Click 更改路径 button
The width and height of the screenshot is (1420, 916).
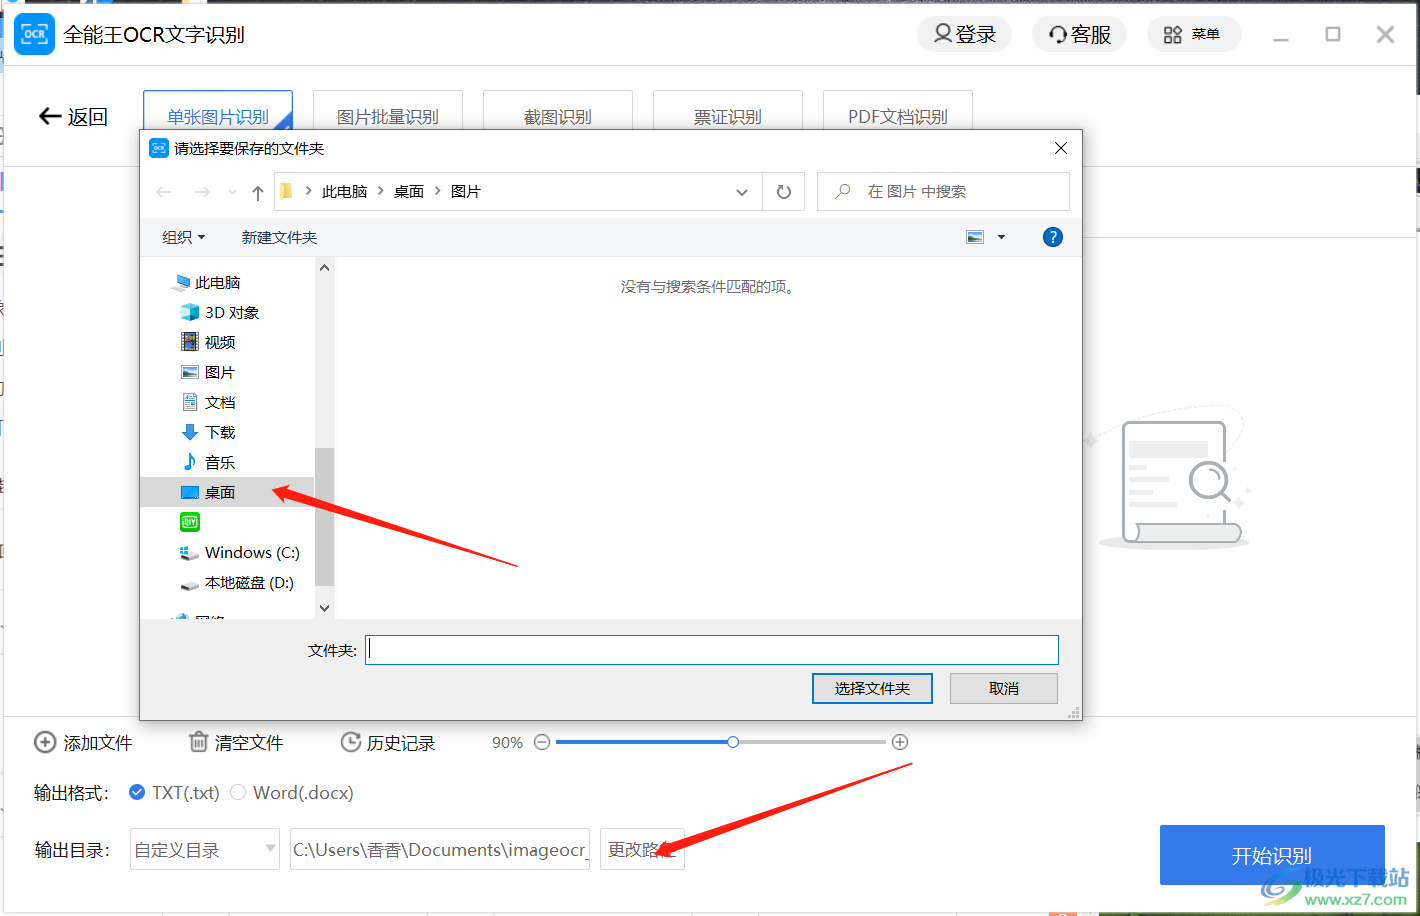642,849
